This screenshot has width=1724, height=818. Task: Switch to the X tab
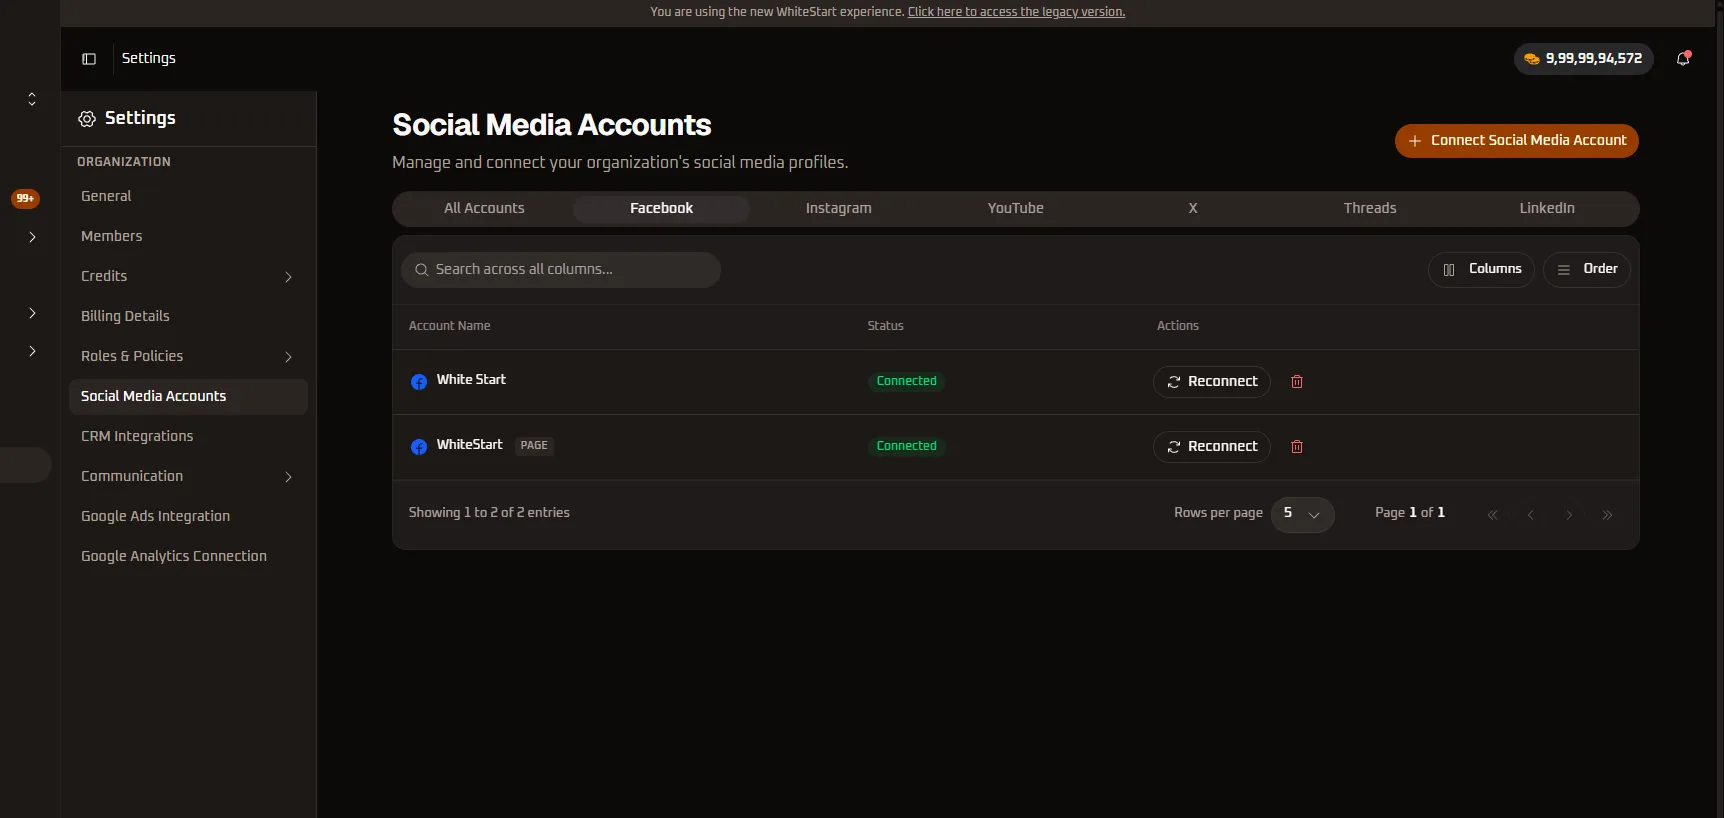(1192, 208)
